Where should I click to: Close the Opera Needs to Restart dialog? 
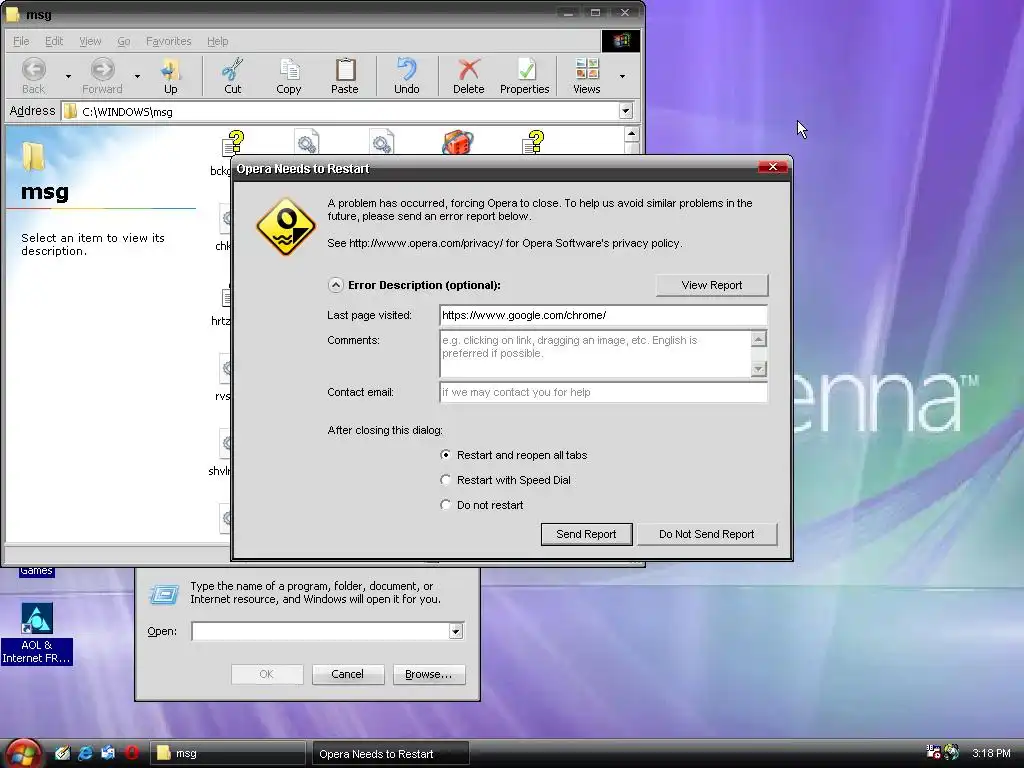pyautogui.click(x=773, y=167)
